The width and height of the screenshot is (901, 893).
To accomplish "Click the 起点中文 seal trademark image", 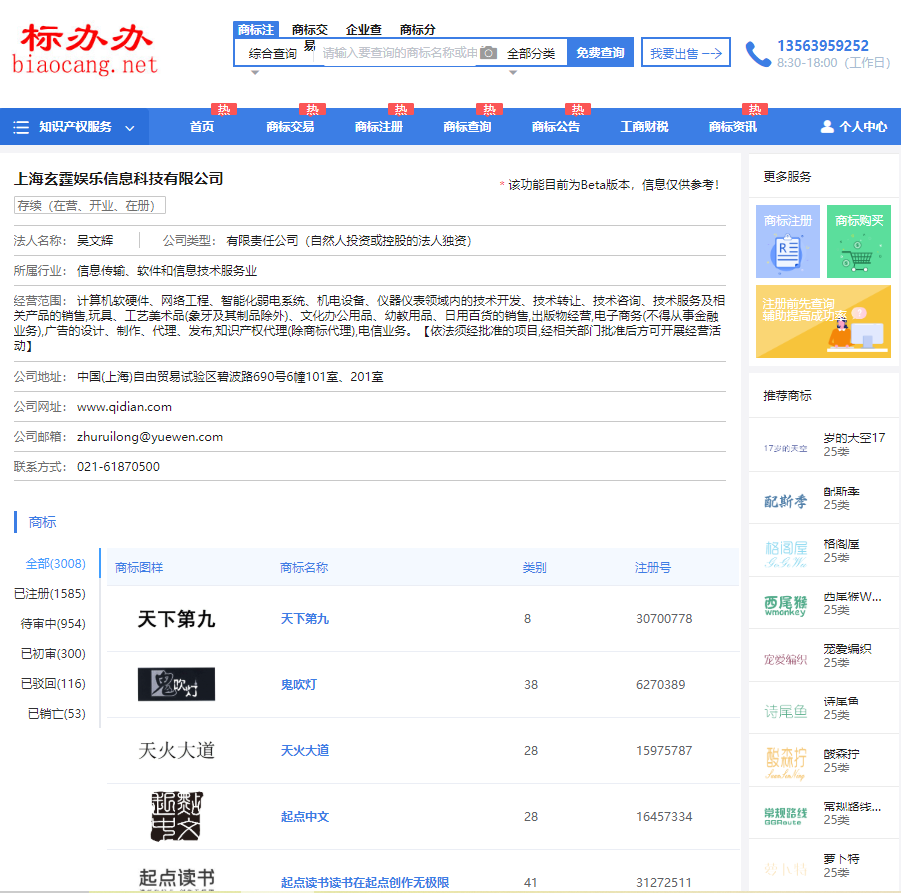I will [176, 816].
